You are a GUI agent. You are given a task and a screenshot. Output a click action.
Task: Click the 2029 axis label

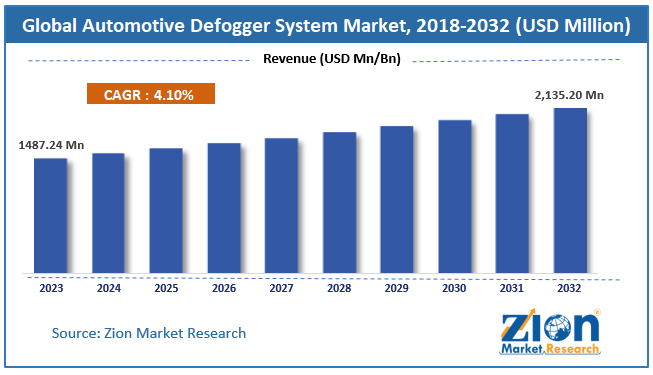coord(396,288)
